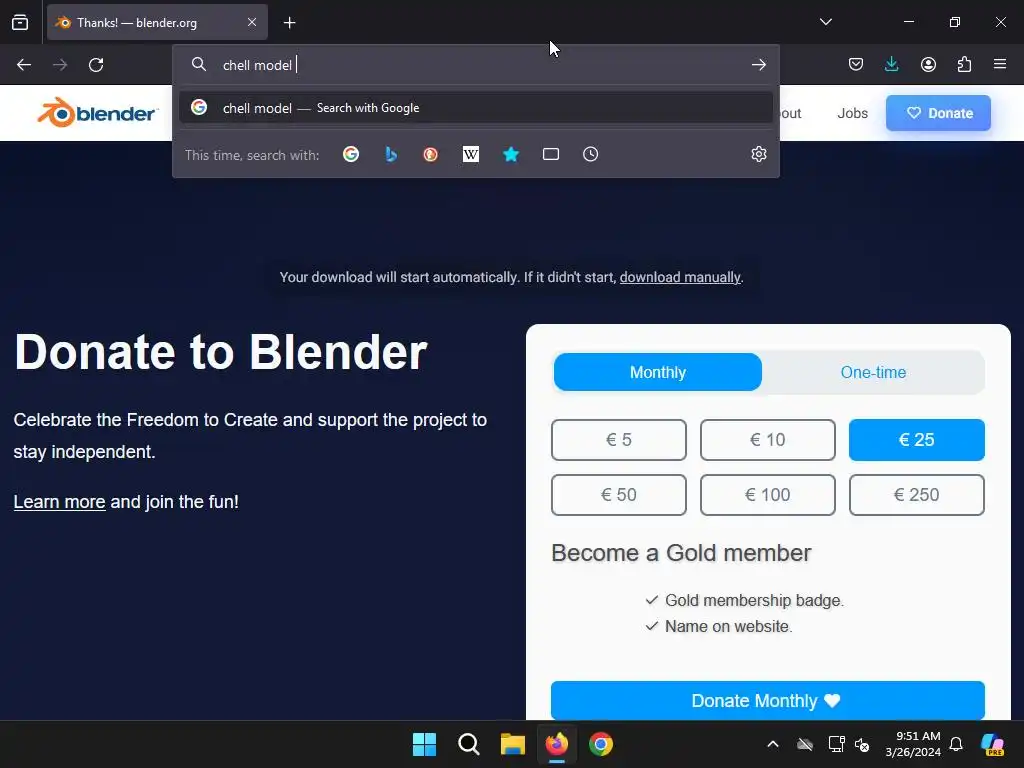Open the clock showing 9:51 AM
The height and width of the screenshot is (768, 1024).
coord(913,744)
